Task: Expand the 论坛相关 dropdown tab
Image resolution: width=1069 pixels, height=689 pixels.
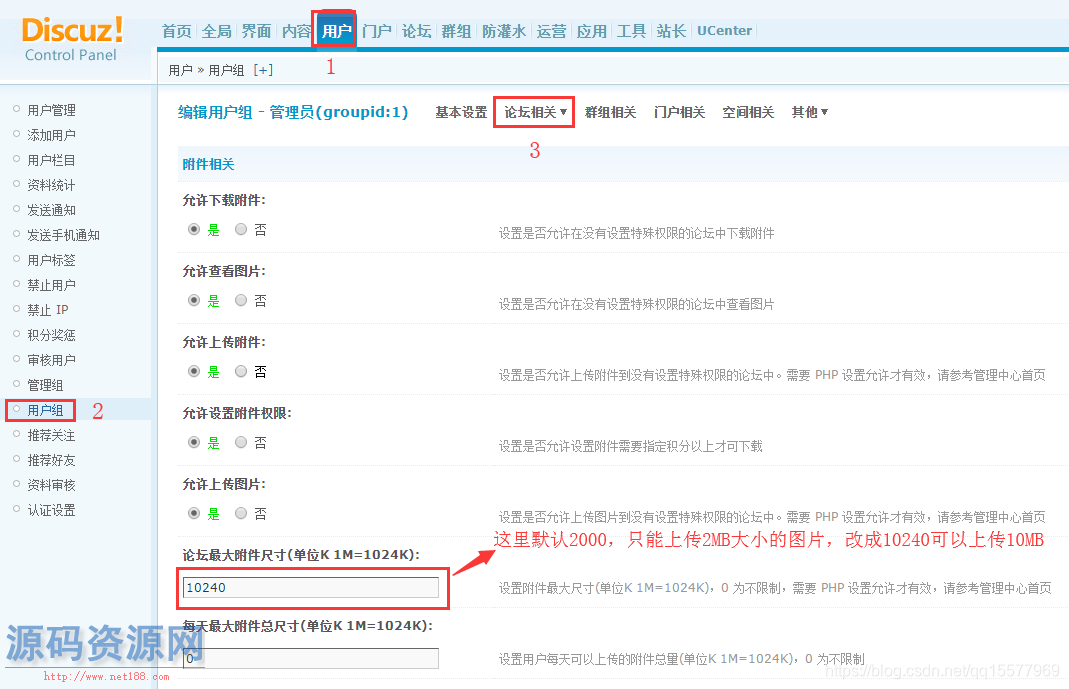Action: coord(535,112)
